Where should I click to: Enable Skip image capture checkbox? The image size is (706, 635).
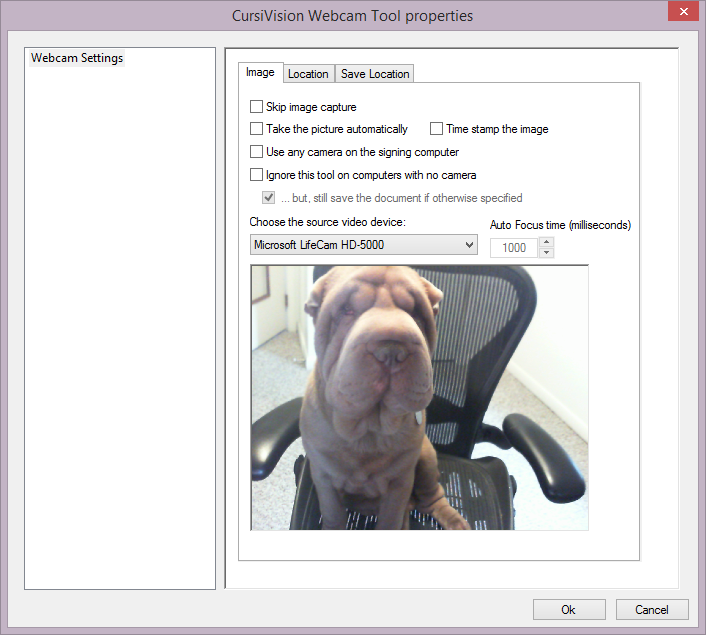257,106
